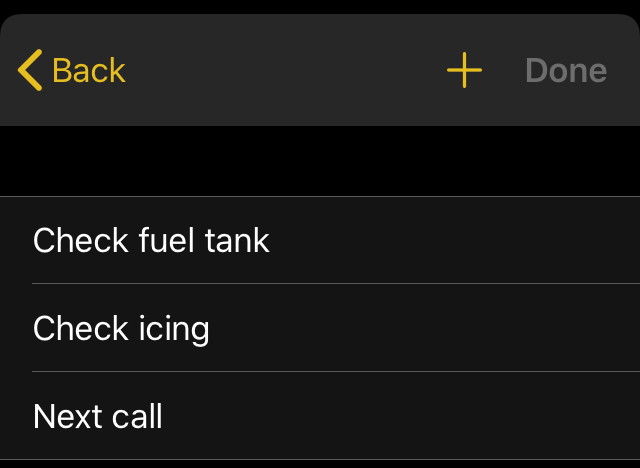
Task: Click the words 'fuel tank'
Action: point(204,240)
